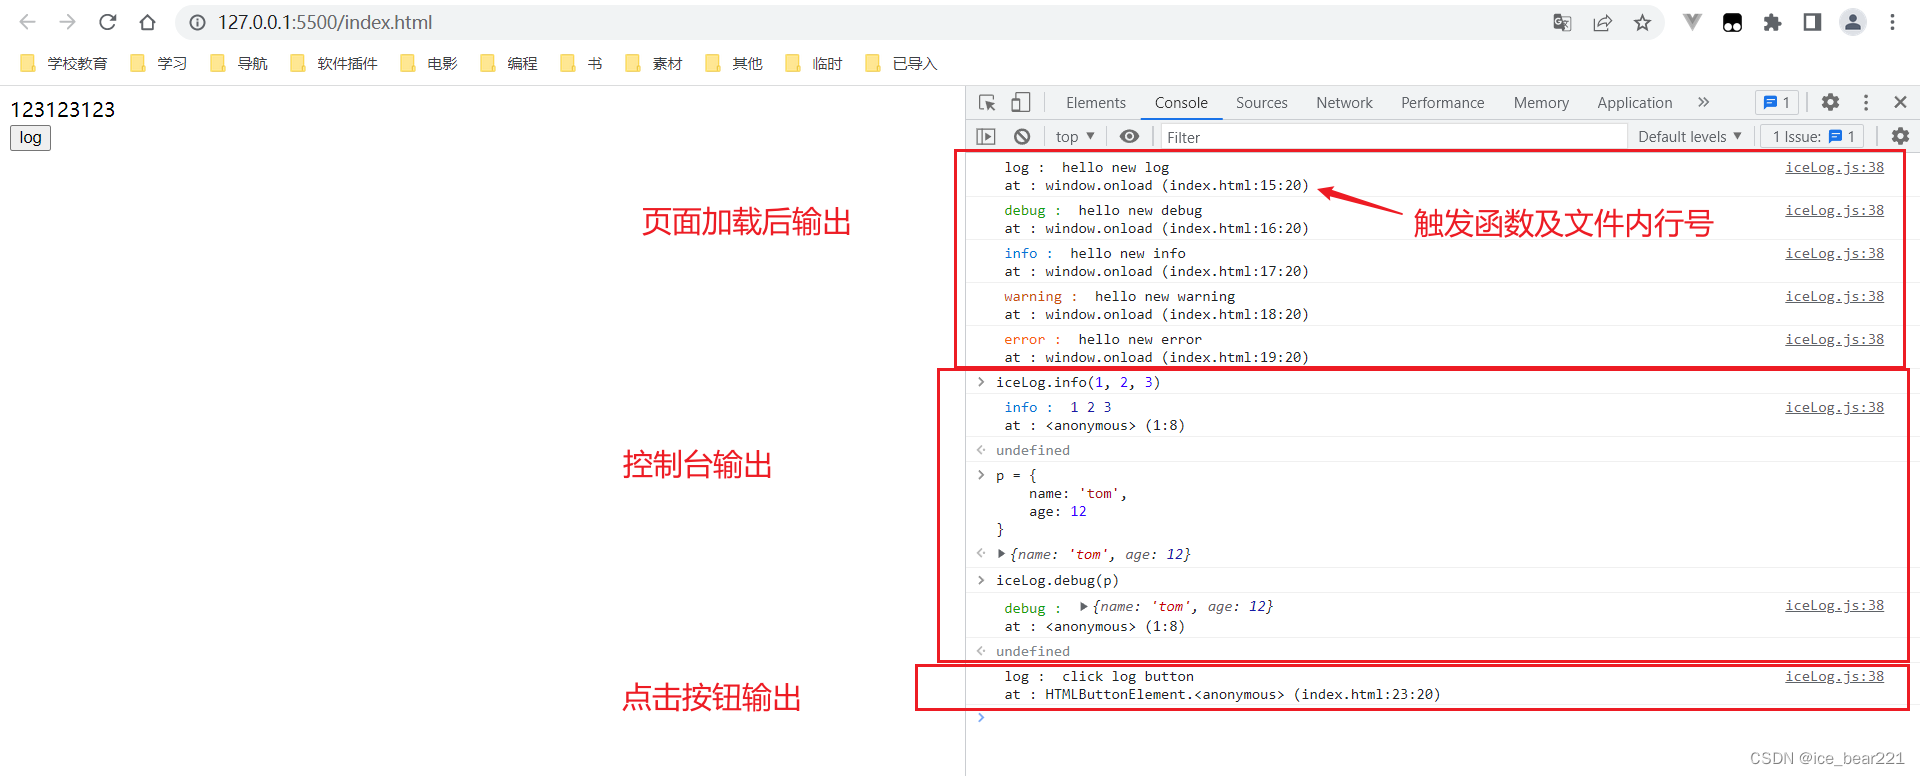Toggle the browser side panel
The width and height of the screenshot is (1920, 776).
1812,22
